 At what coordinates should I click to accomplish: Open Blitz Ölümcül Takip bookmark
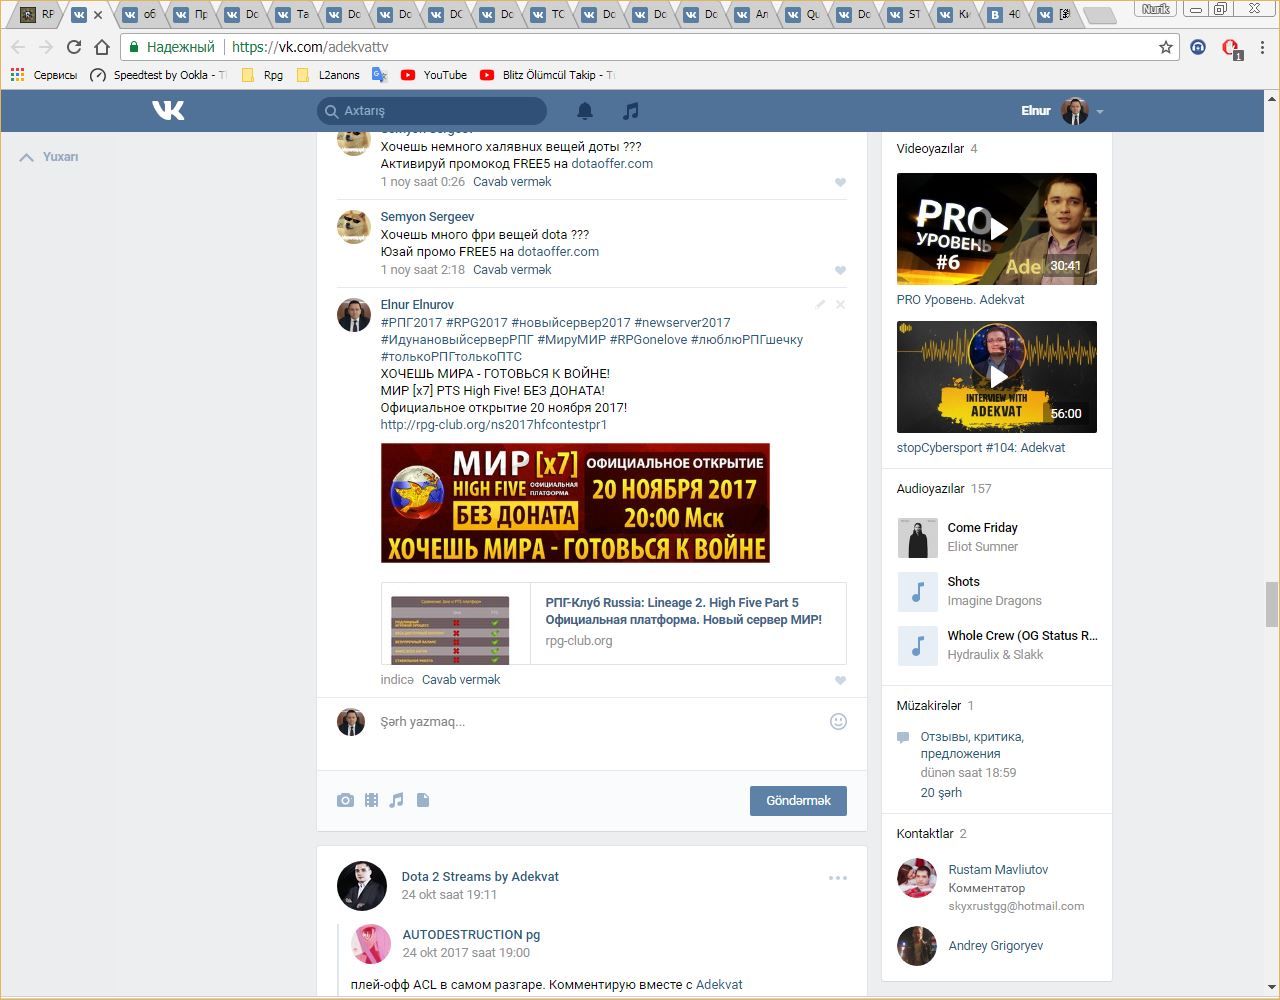pyautogui.click(x=547, y=75)
